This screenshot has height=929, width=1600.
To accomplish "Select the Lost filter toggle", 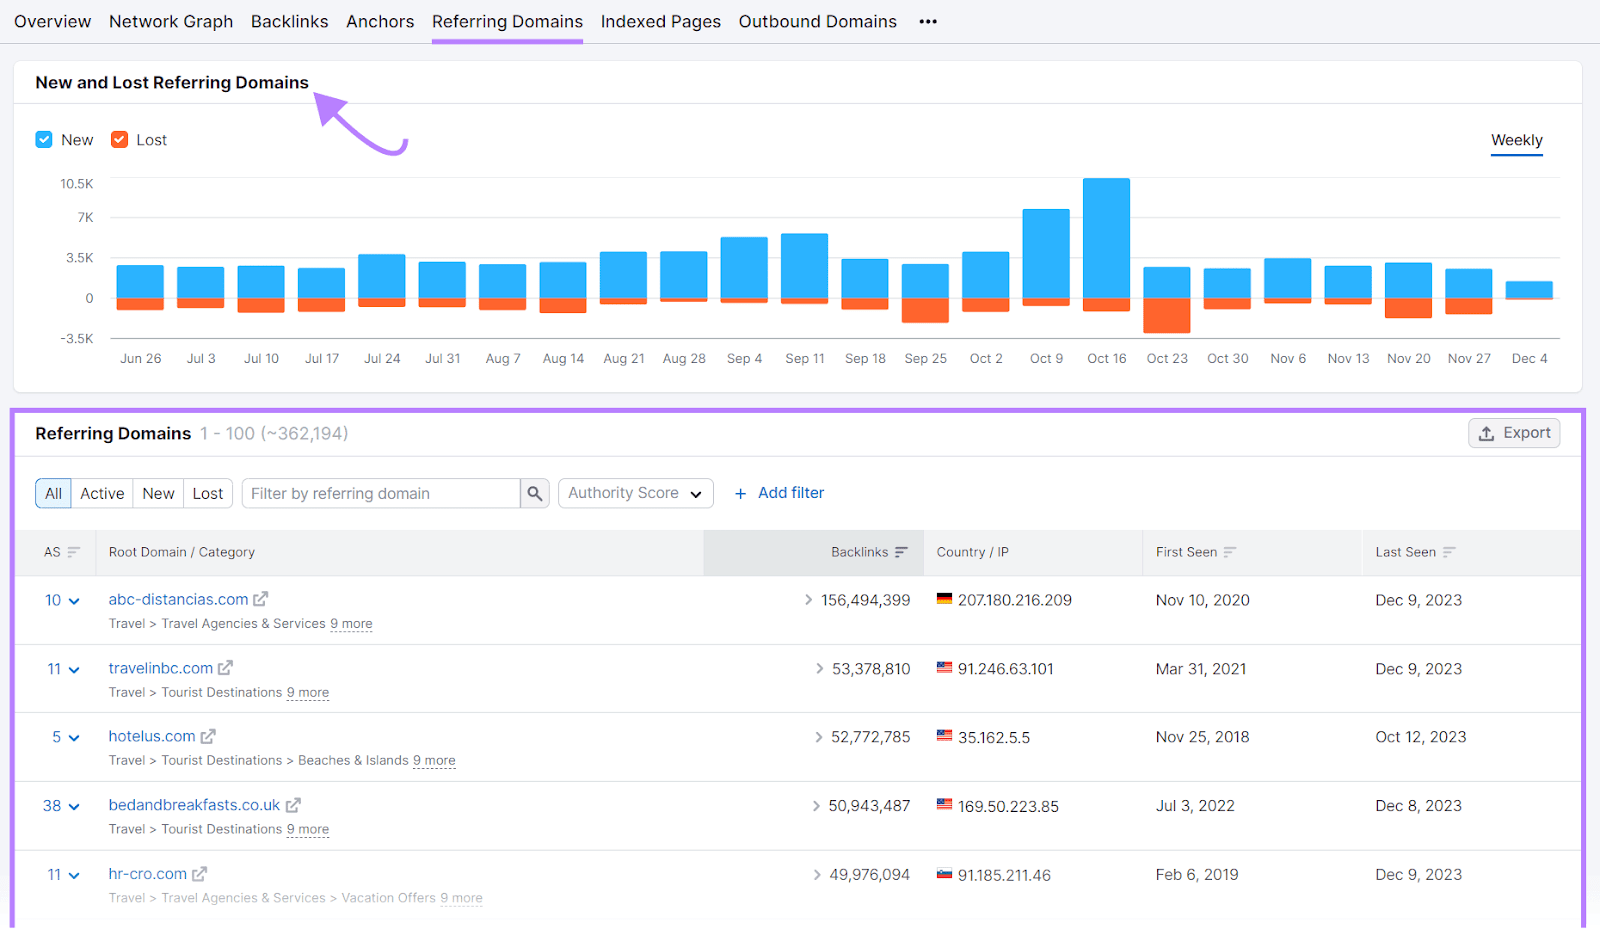I will pos(208,493).
